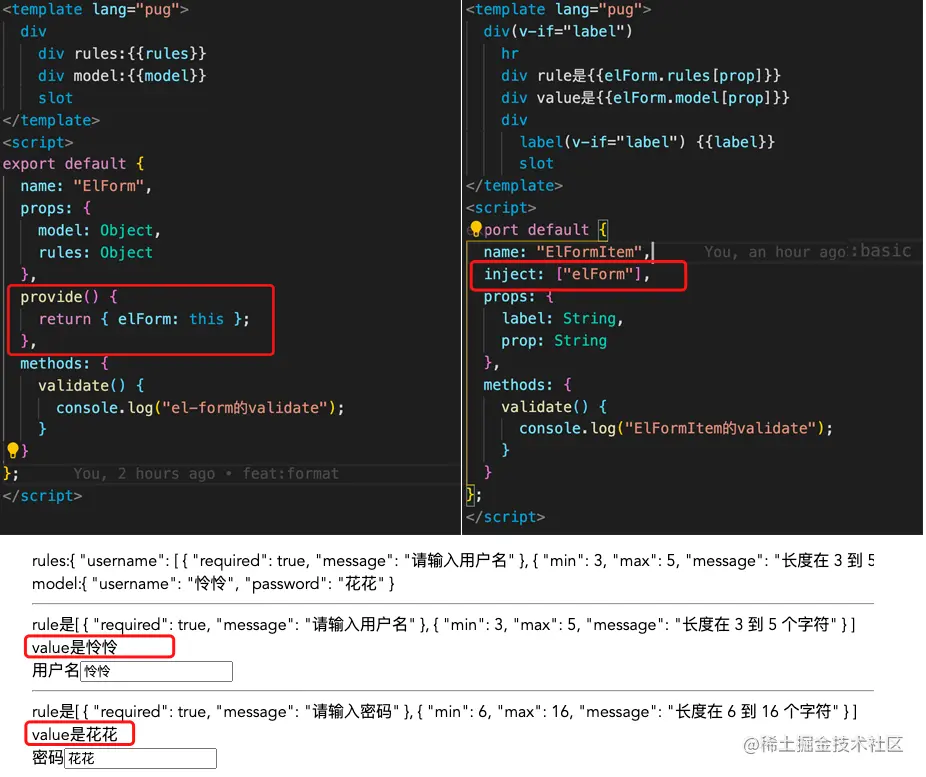Click rule text mentioning 长度在 3 到 5 个字符
The height and width of the screenshot is (777, 926).
[x=444, y=625]
